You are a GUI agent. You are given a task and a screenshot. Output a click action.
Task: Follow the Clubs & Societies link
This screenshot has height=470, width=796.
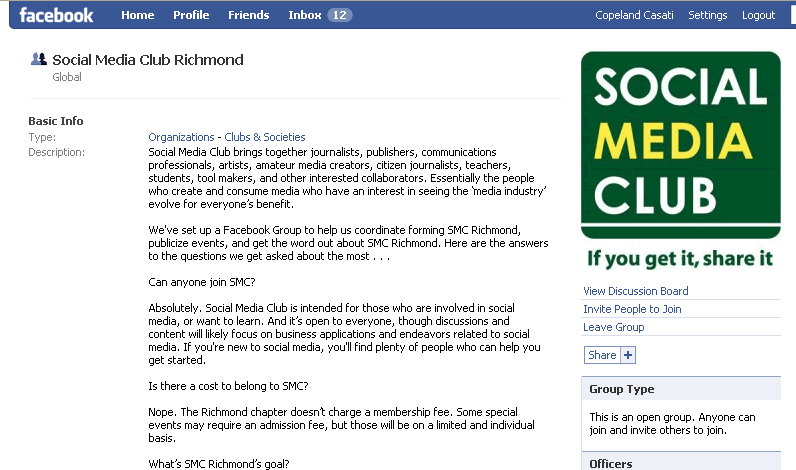[x=264, y=137]
